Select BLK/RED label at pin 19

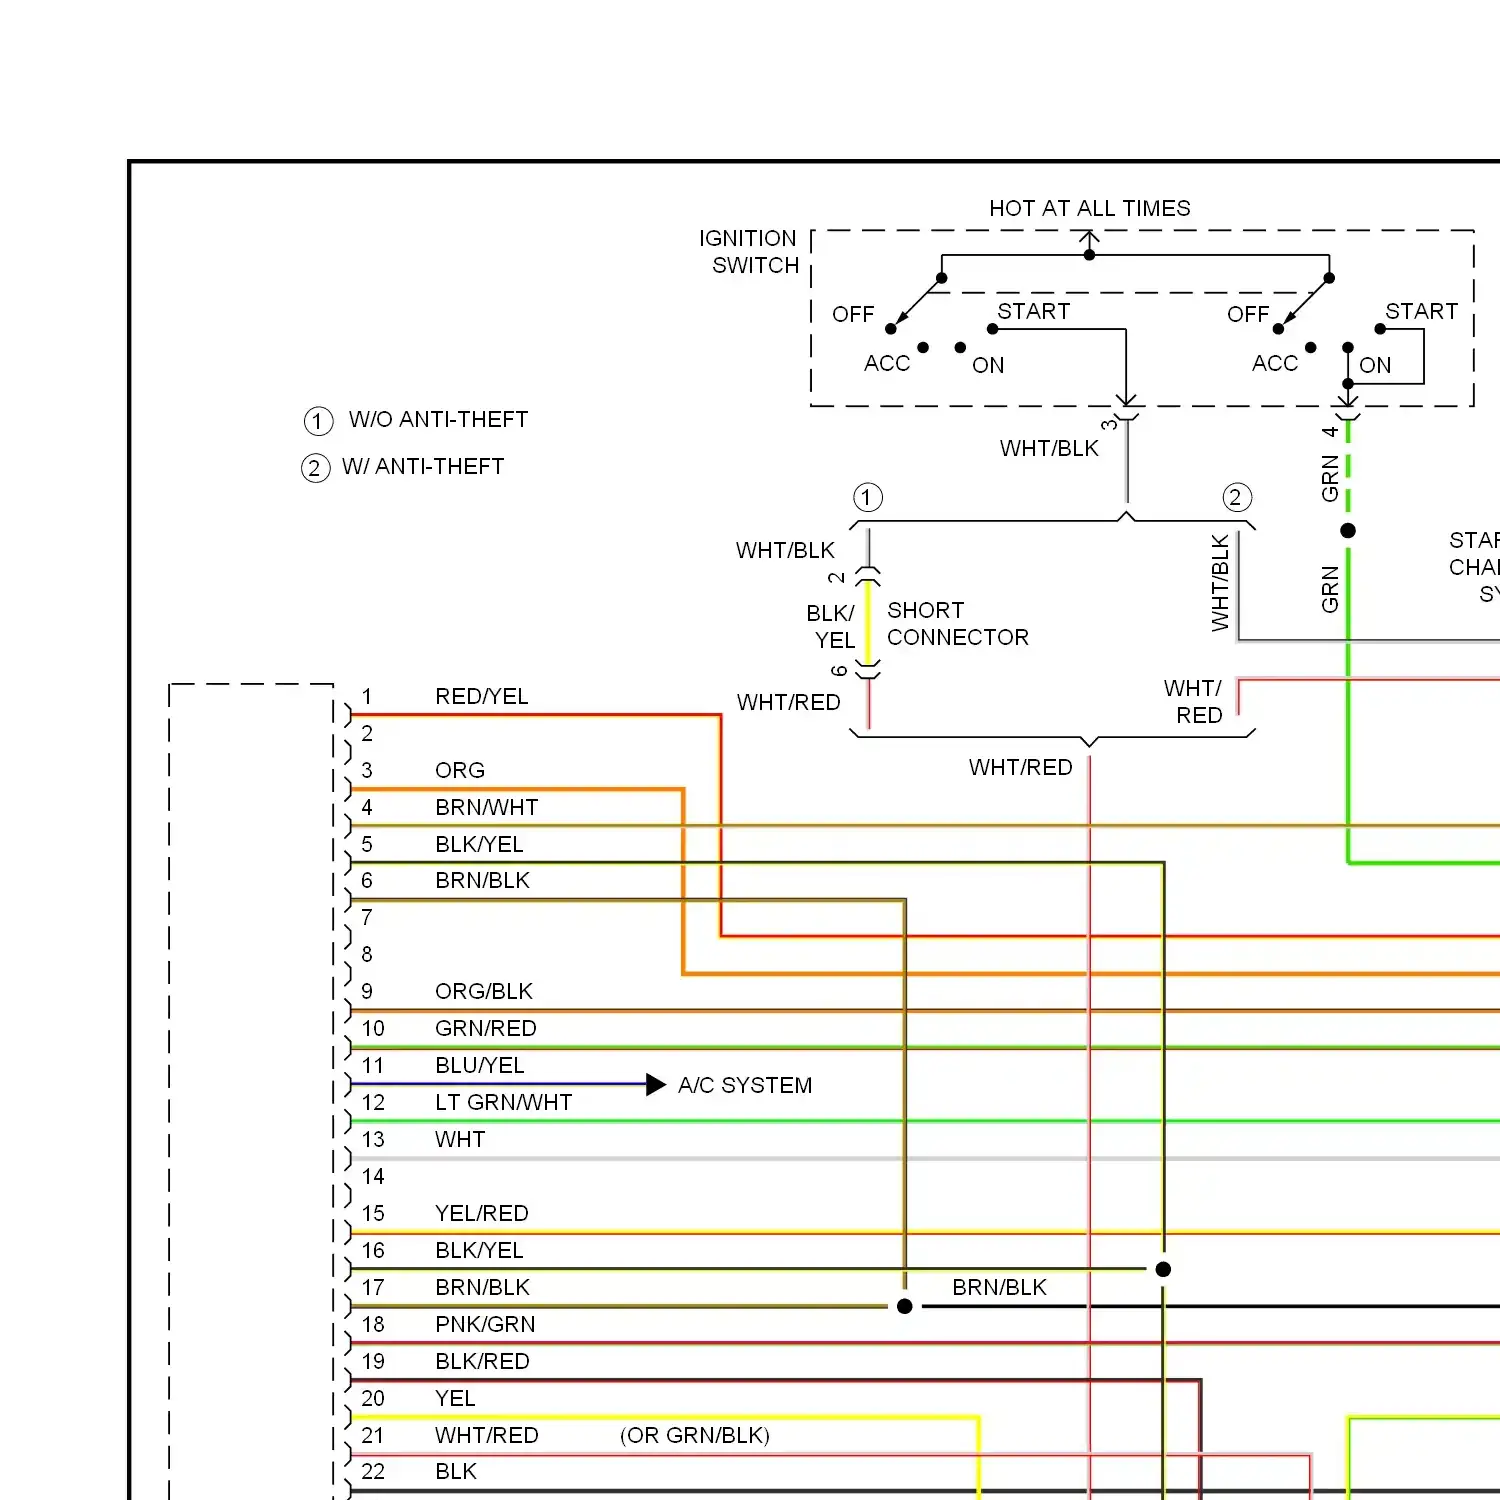[x=482, y=1362]
